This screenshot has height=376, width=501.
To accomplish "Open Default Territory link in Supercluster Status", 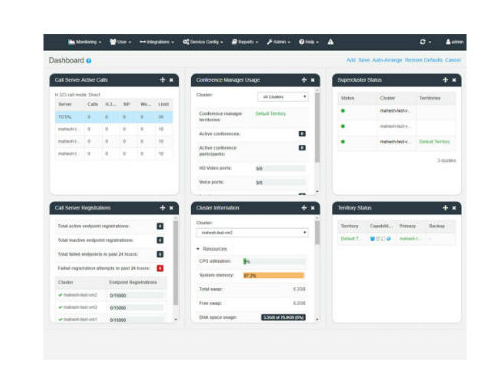I will (x=435, y=142).
